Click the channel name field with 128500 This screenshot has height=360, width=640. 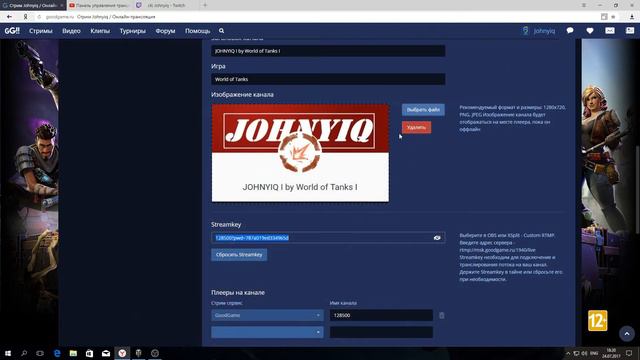(x=381, y=315)
